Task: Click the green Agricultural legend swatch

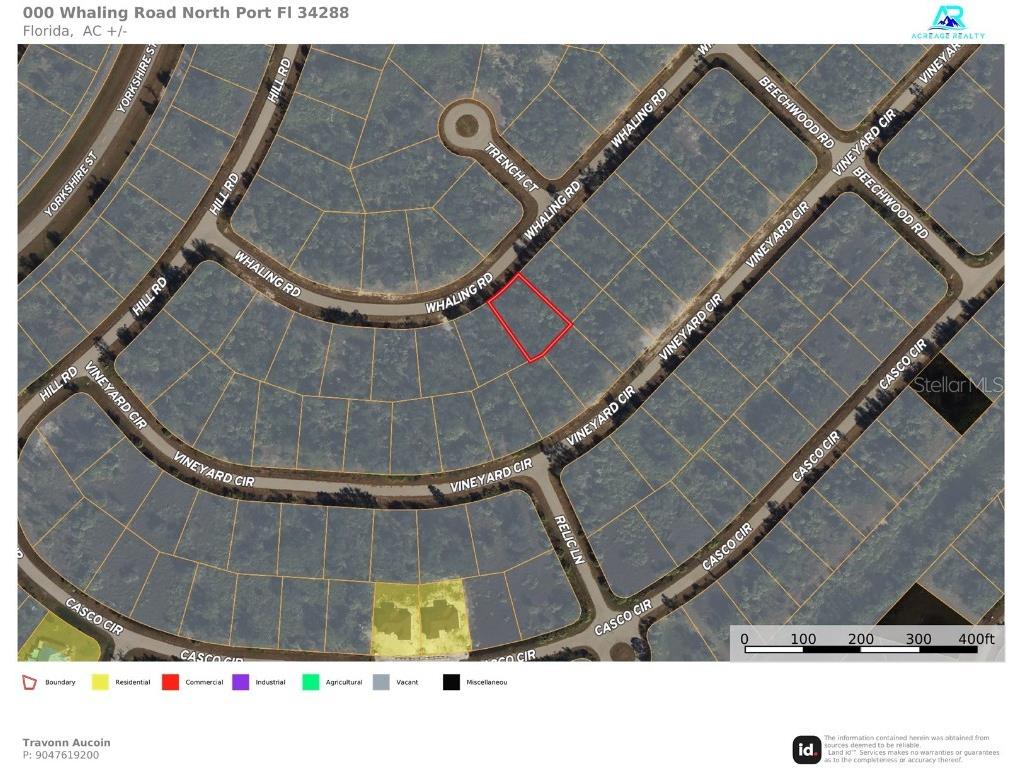Action: [x=310, y=682]
